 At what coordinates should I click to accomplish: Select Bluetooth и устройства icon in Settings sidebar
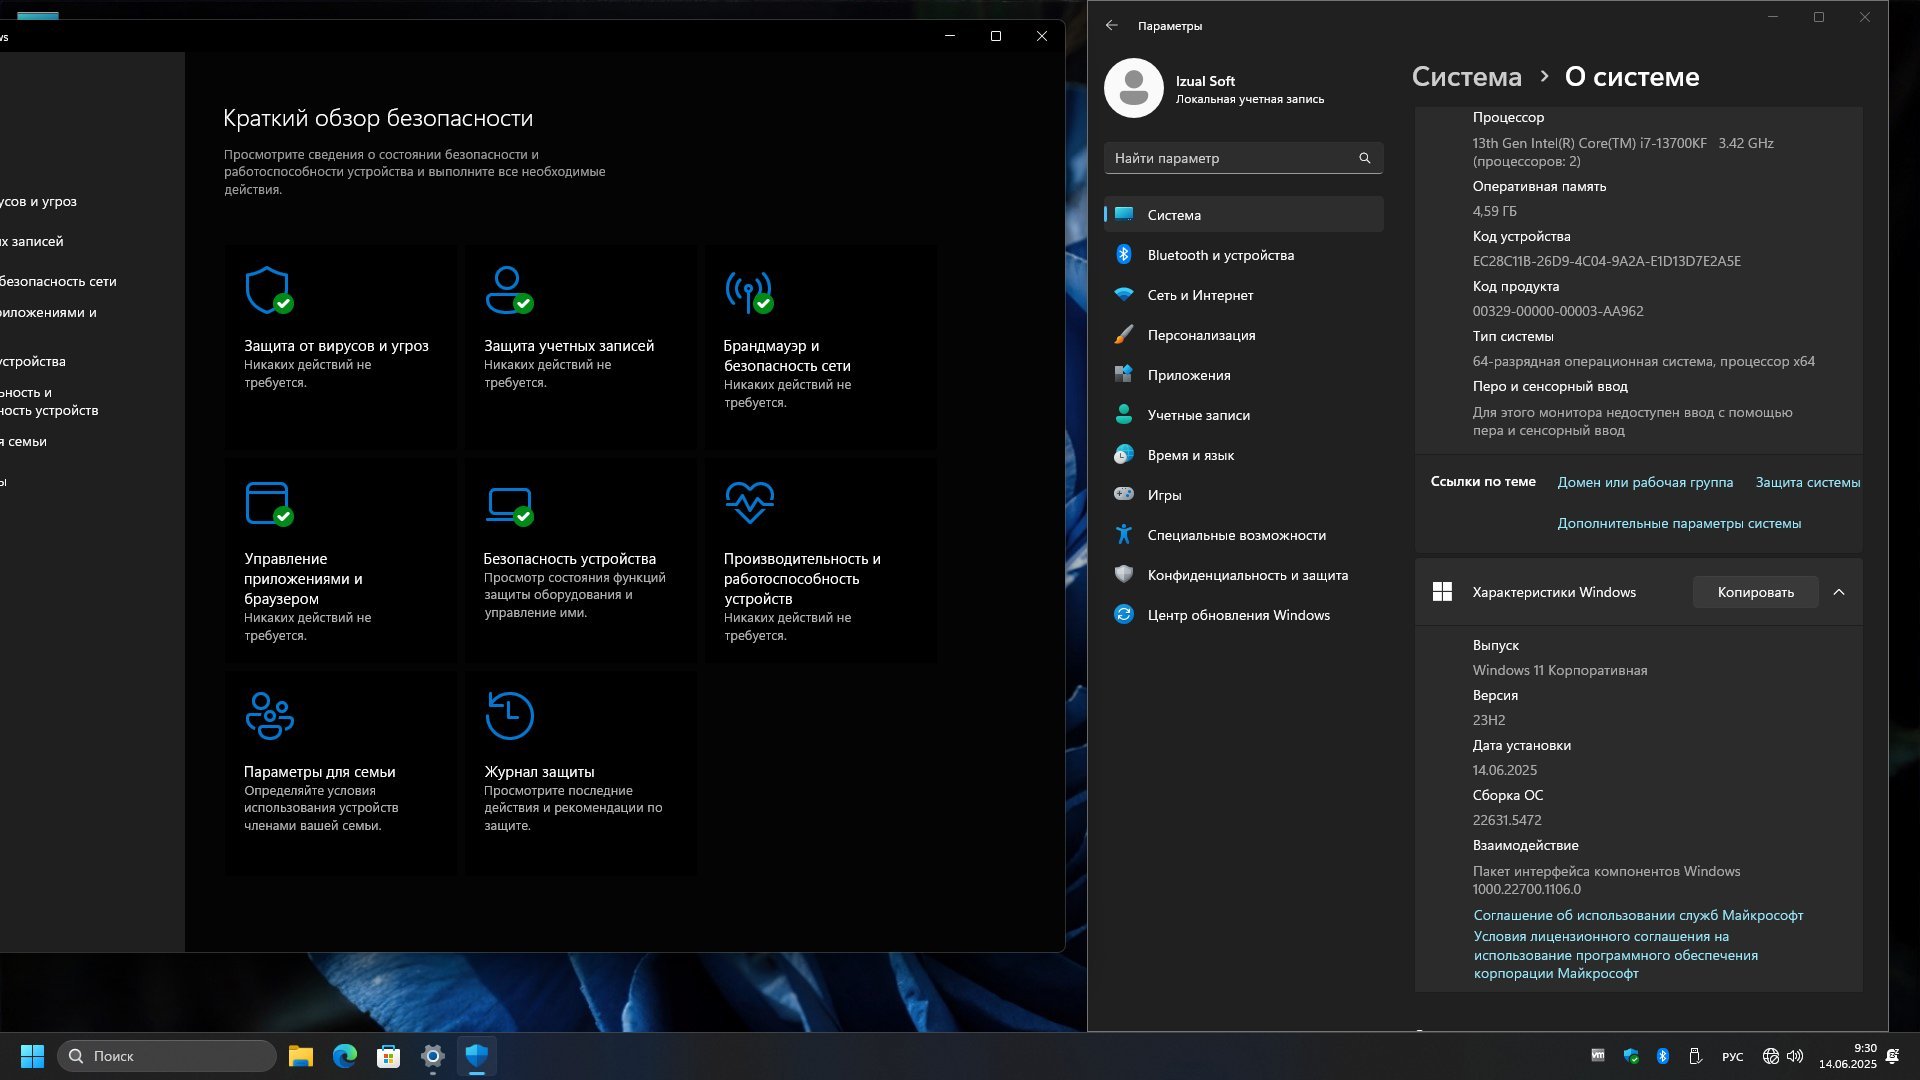[x=1124, y=255]
